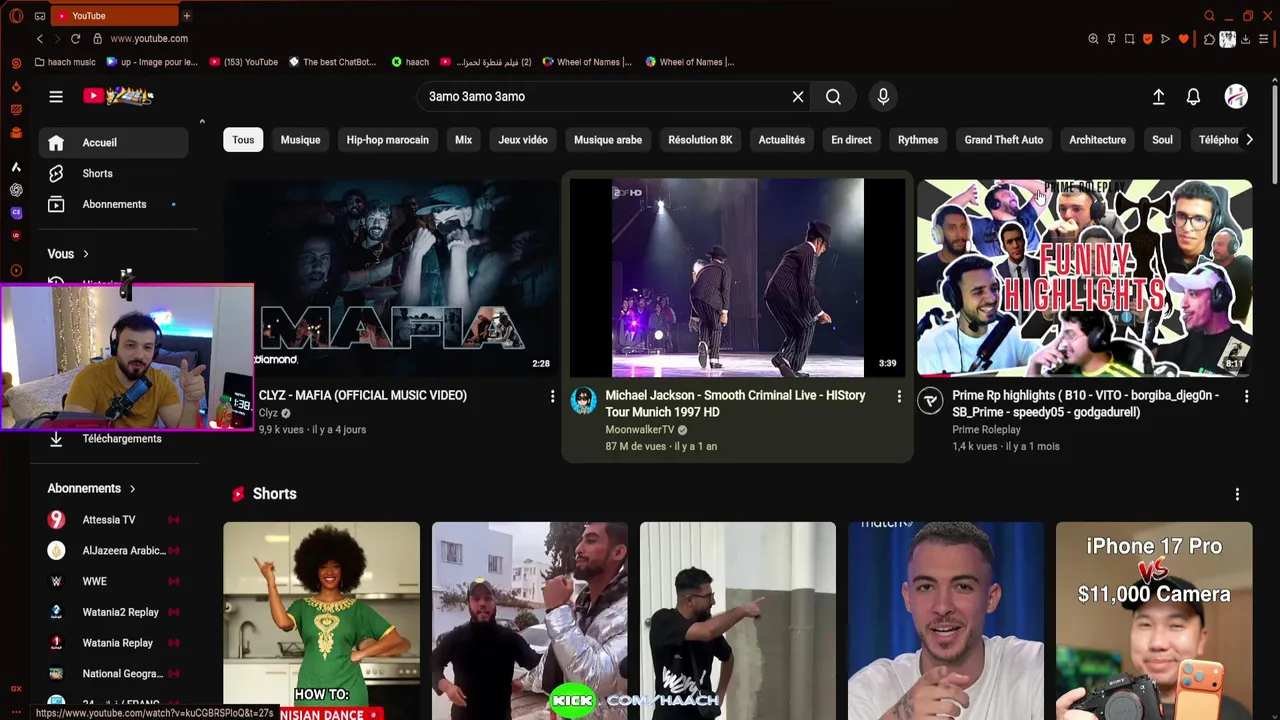Open the notifications bell
The width and height of the screenshot is (1280, 720).
[x=1193, y=97]
